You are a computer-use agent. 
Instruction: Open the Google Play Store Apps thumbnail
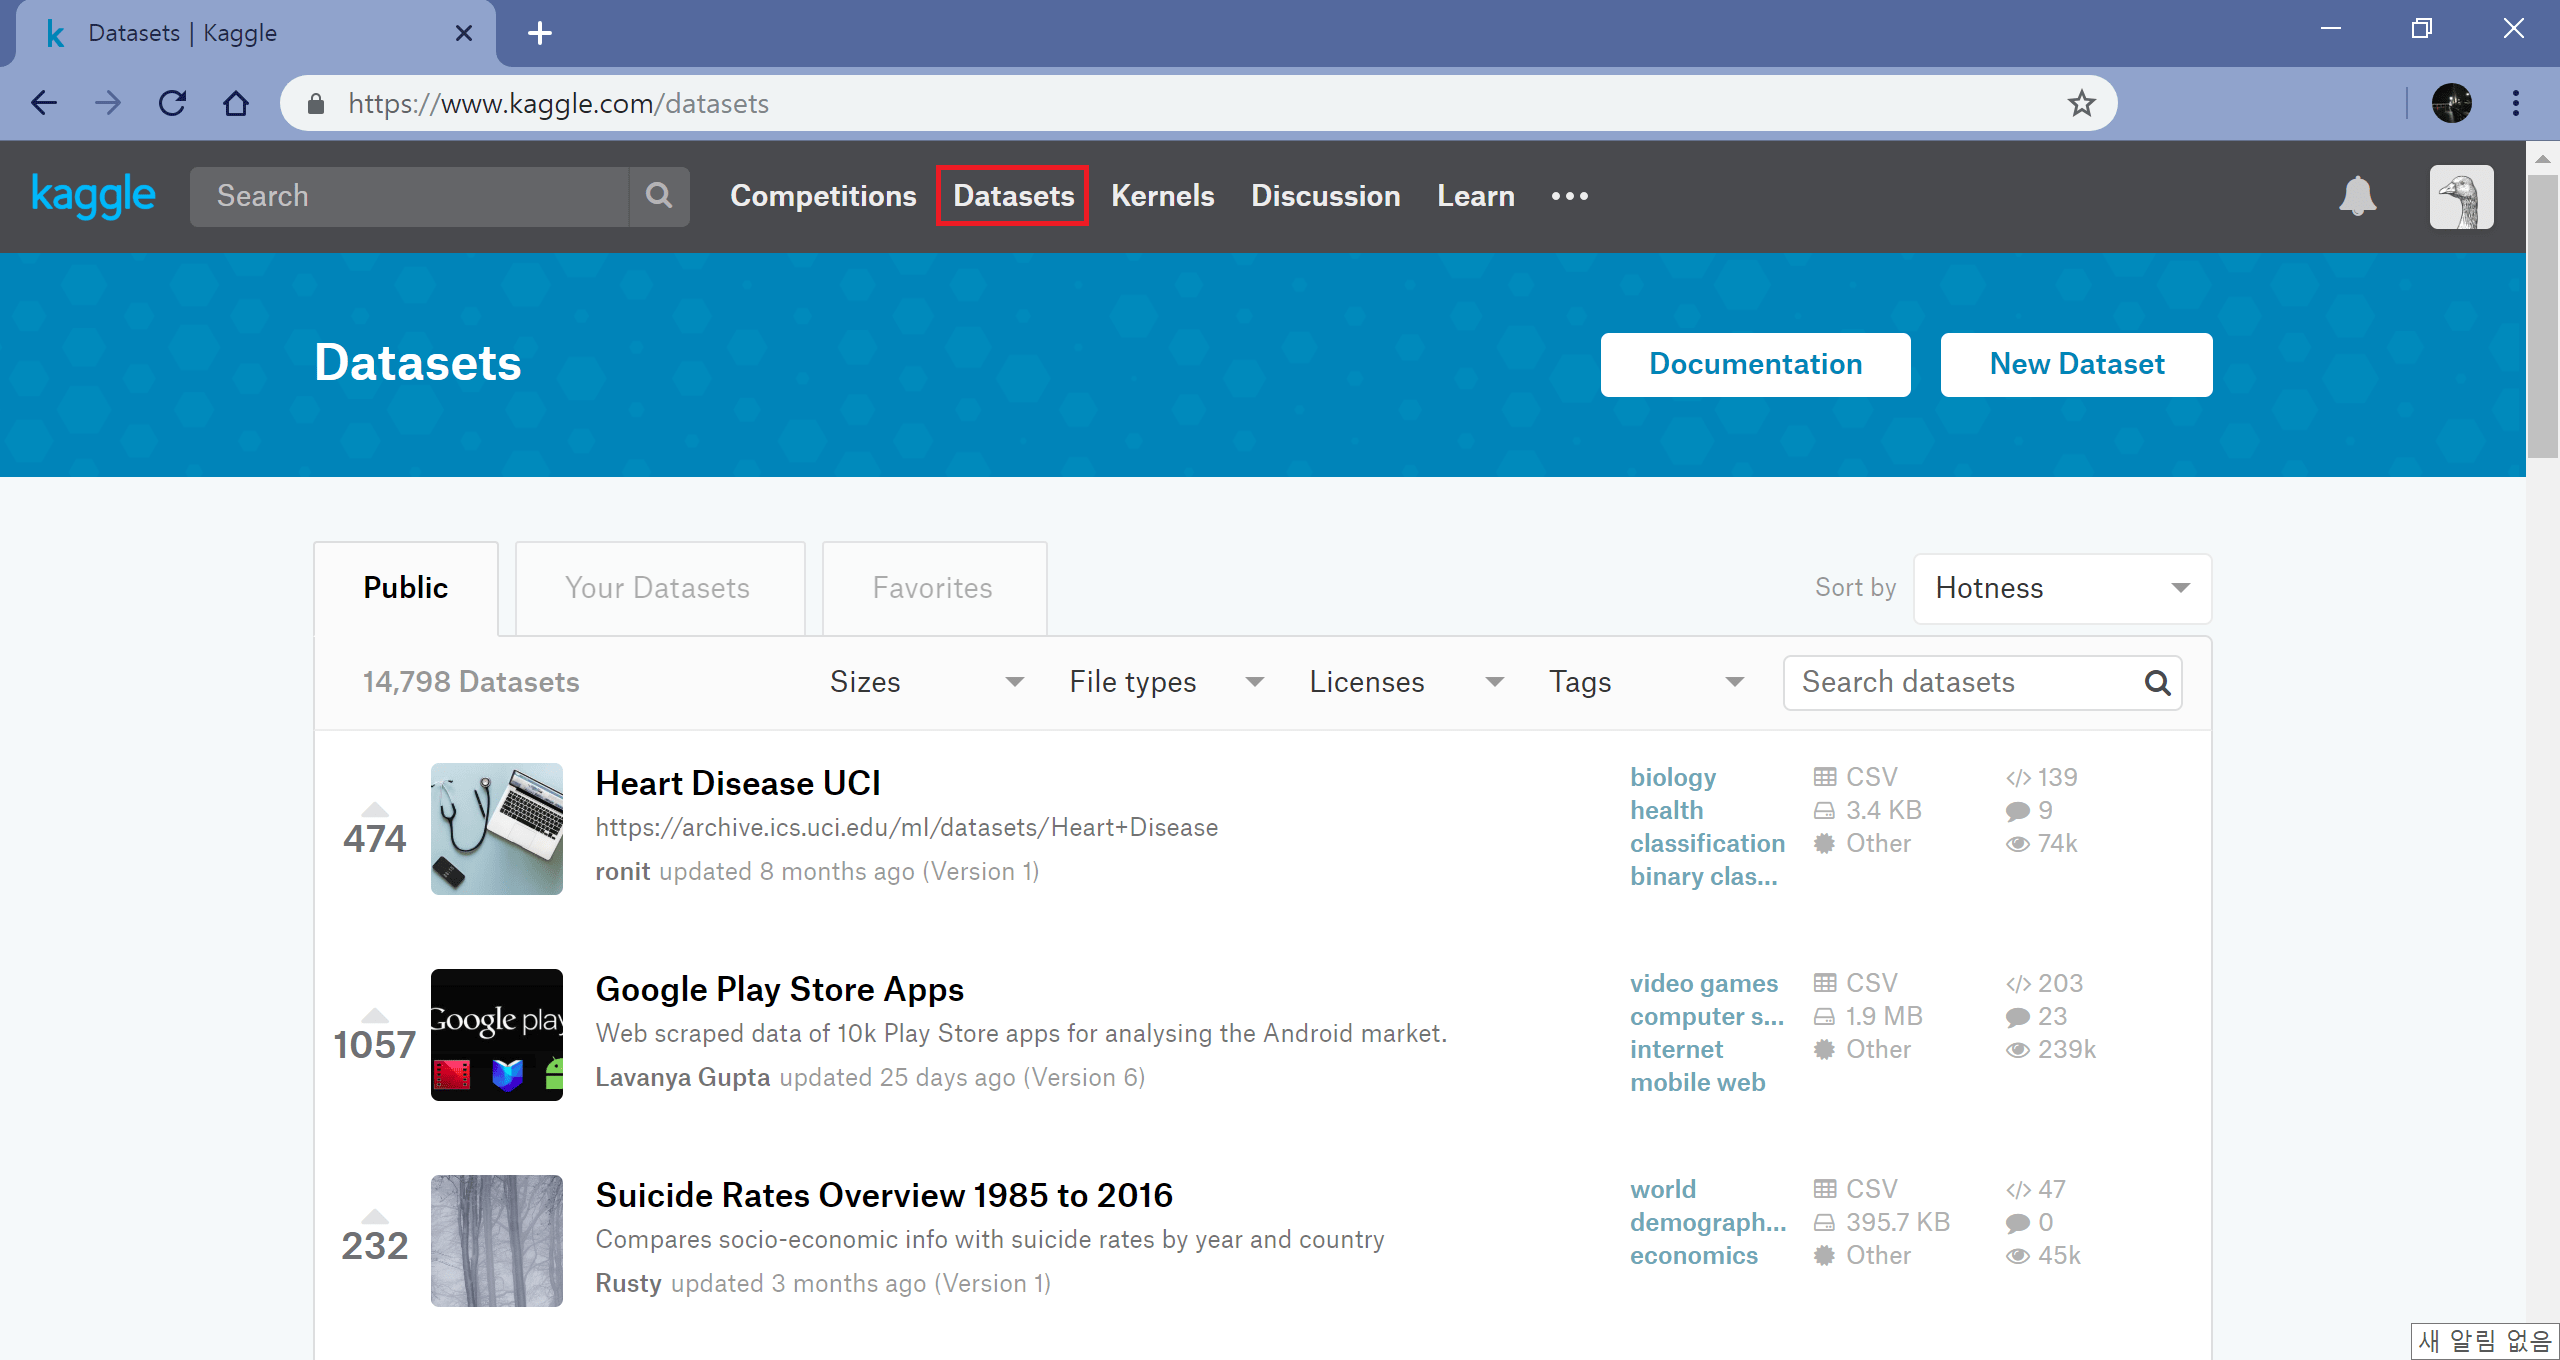497,1035
